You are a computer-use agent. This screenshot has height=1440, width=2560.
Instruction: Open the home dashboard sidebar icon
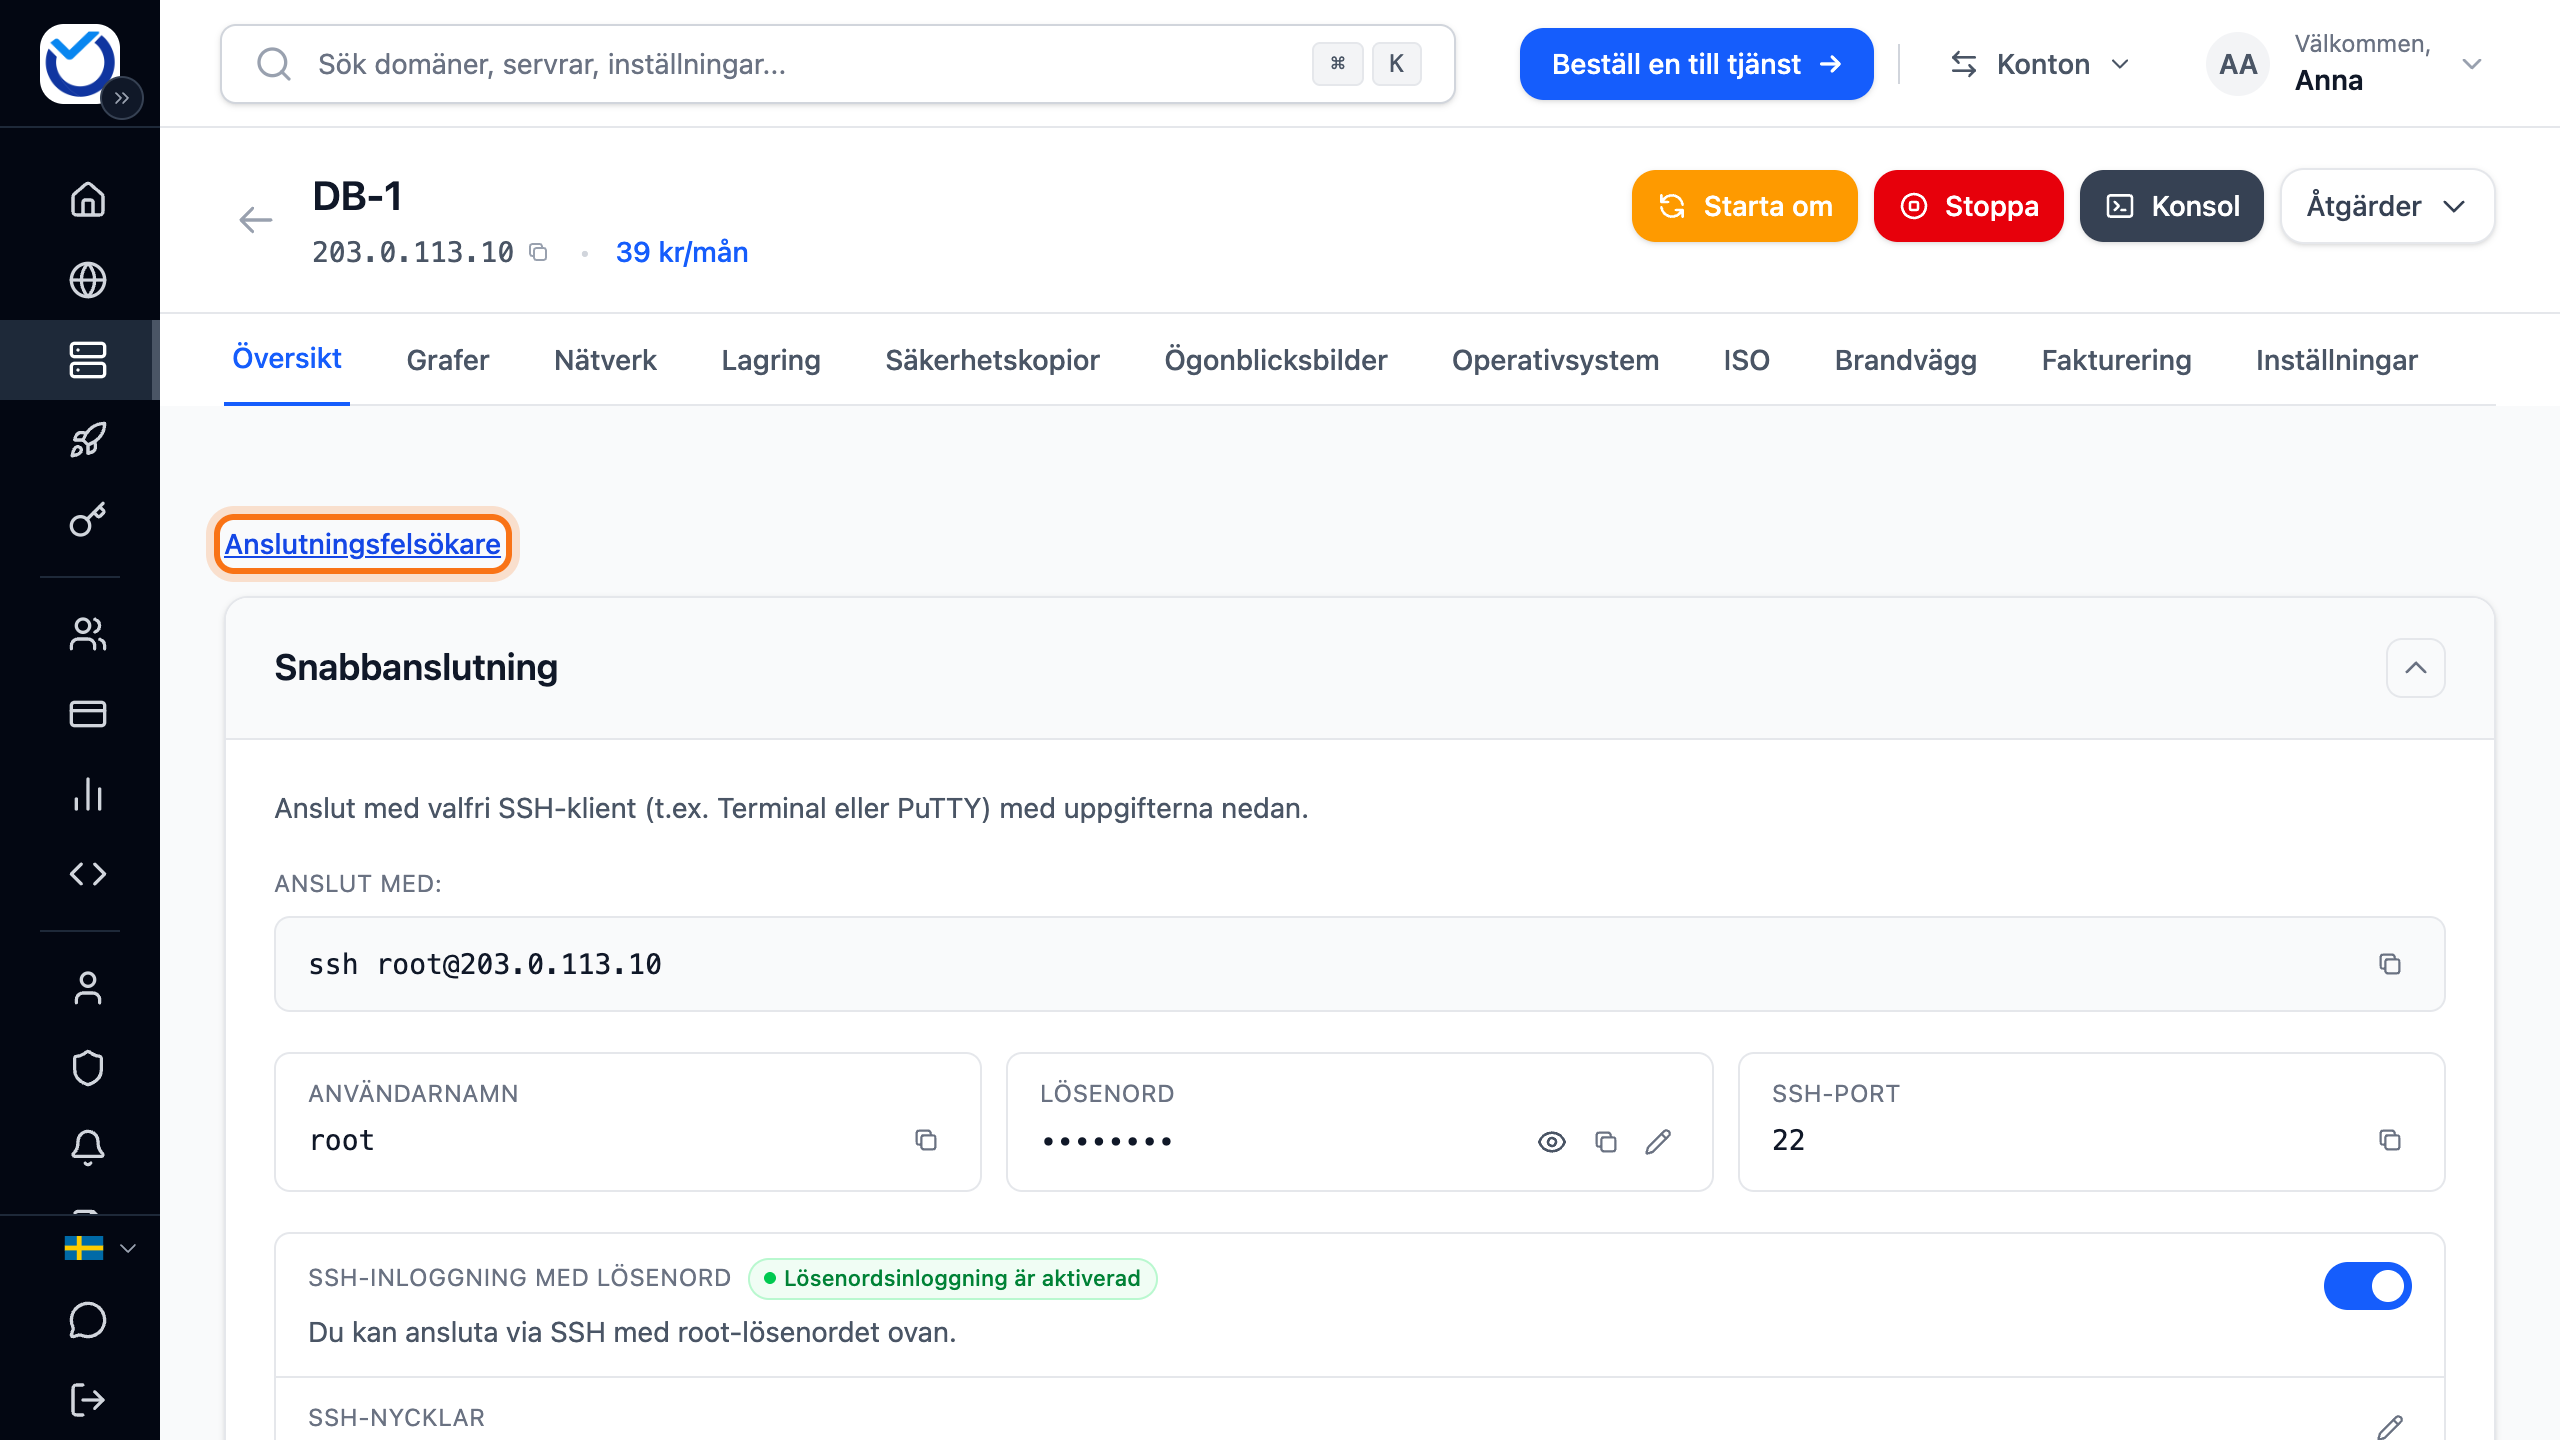point(88,200)
